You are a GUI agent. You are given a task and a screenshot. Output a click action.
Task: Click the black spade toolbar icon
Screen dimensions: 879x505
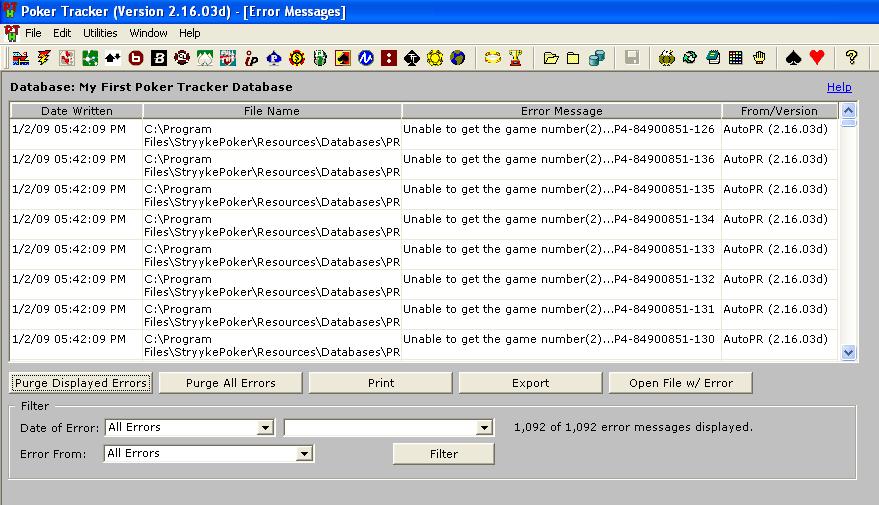pos(793,58)
